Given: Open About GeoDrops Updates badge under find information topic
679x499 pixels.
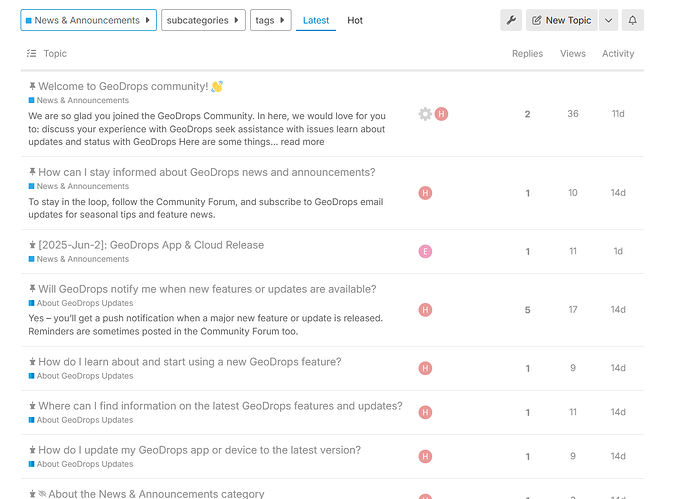Looking at the screenshot, I should click(81, 420).
